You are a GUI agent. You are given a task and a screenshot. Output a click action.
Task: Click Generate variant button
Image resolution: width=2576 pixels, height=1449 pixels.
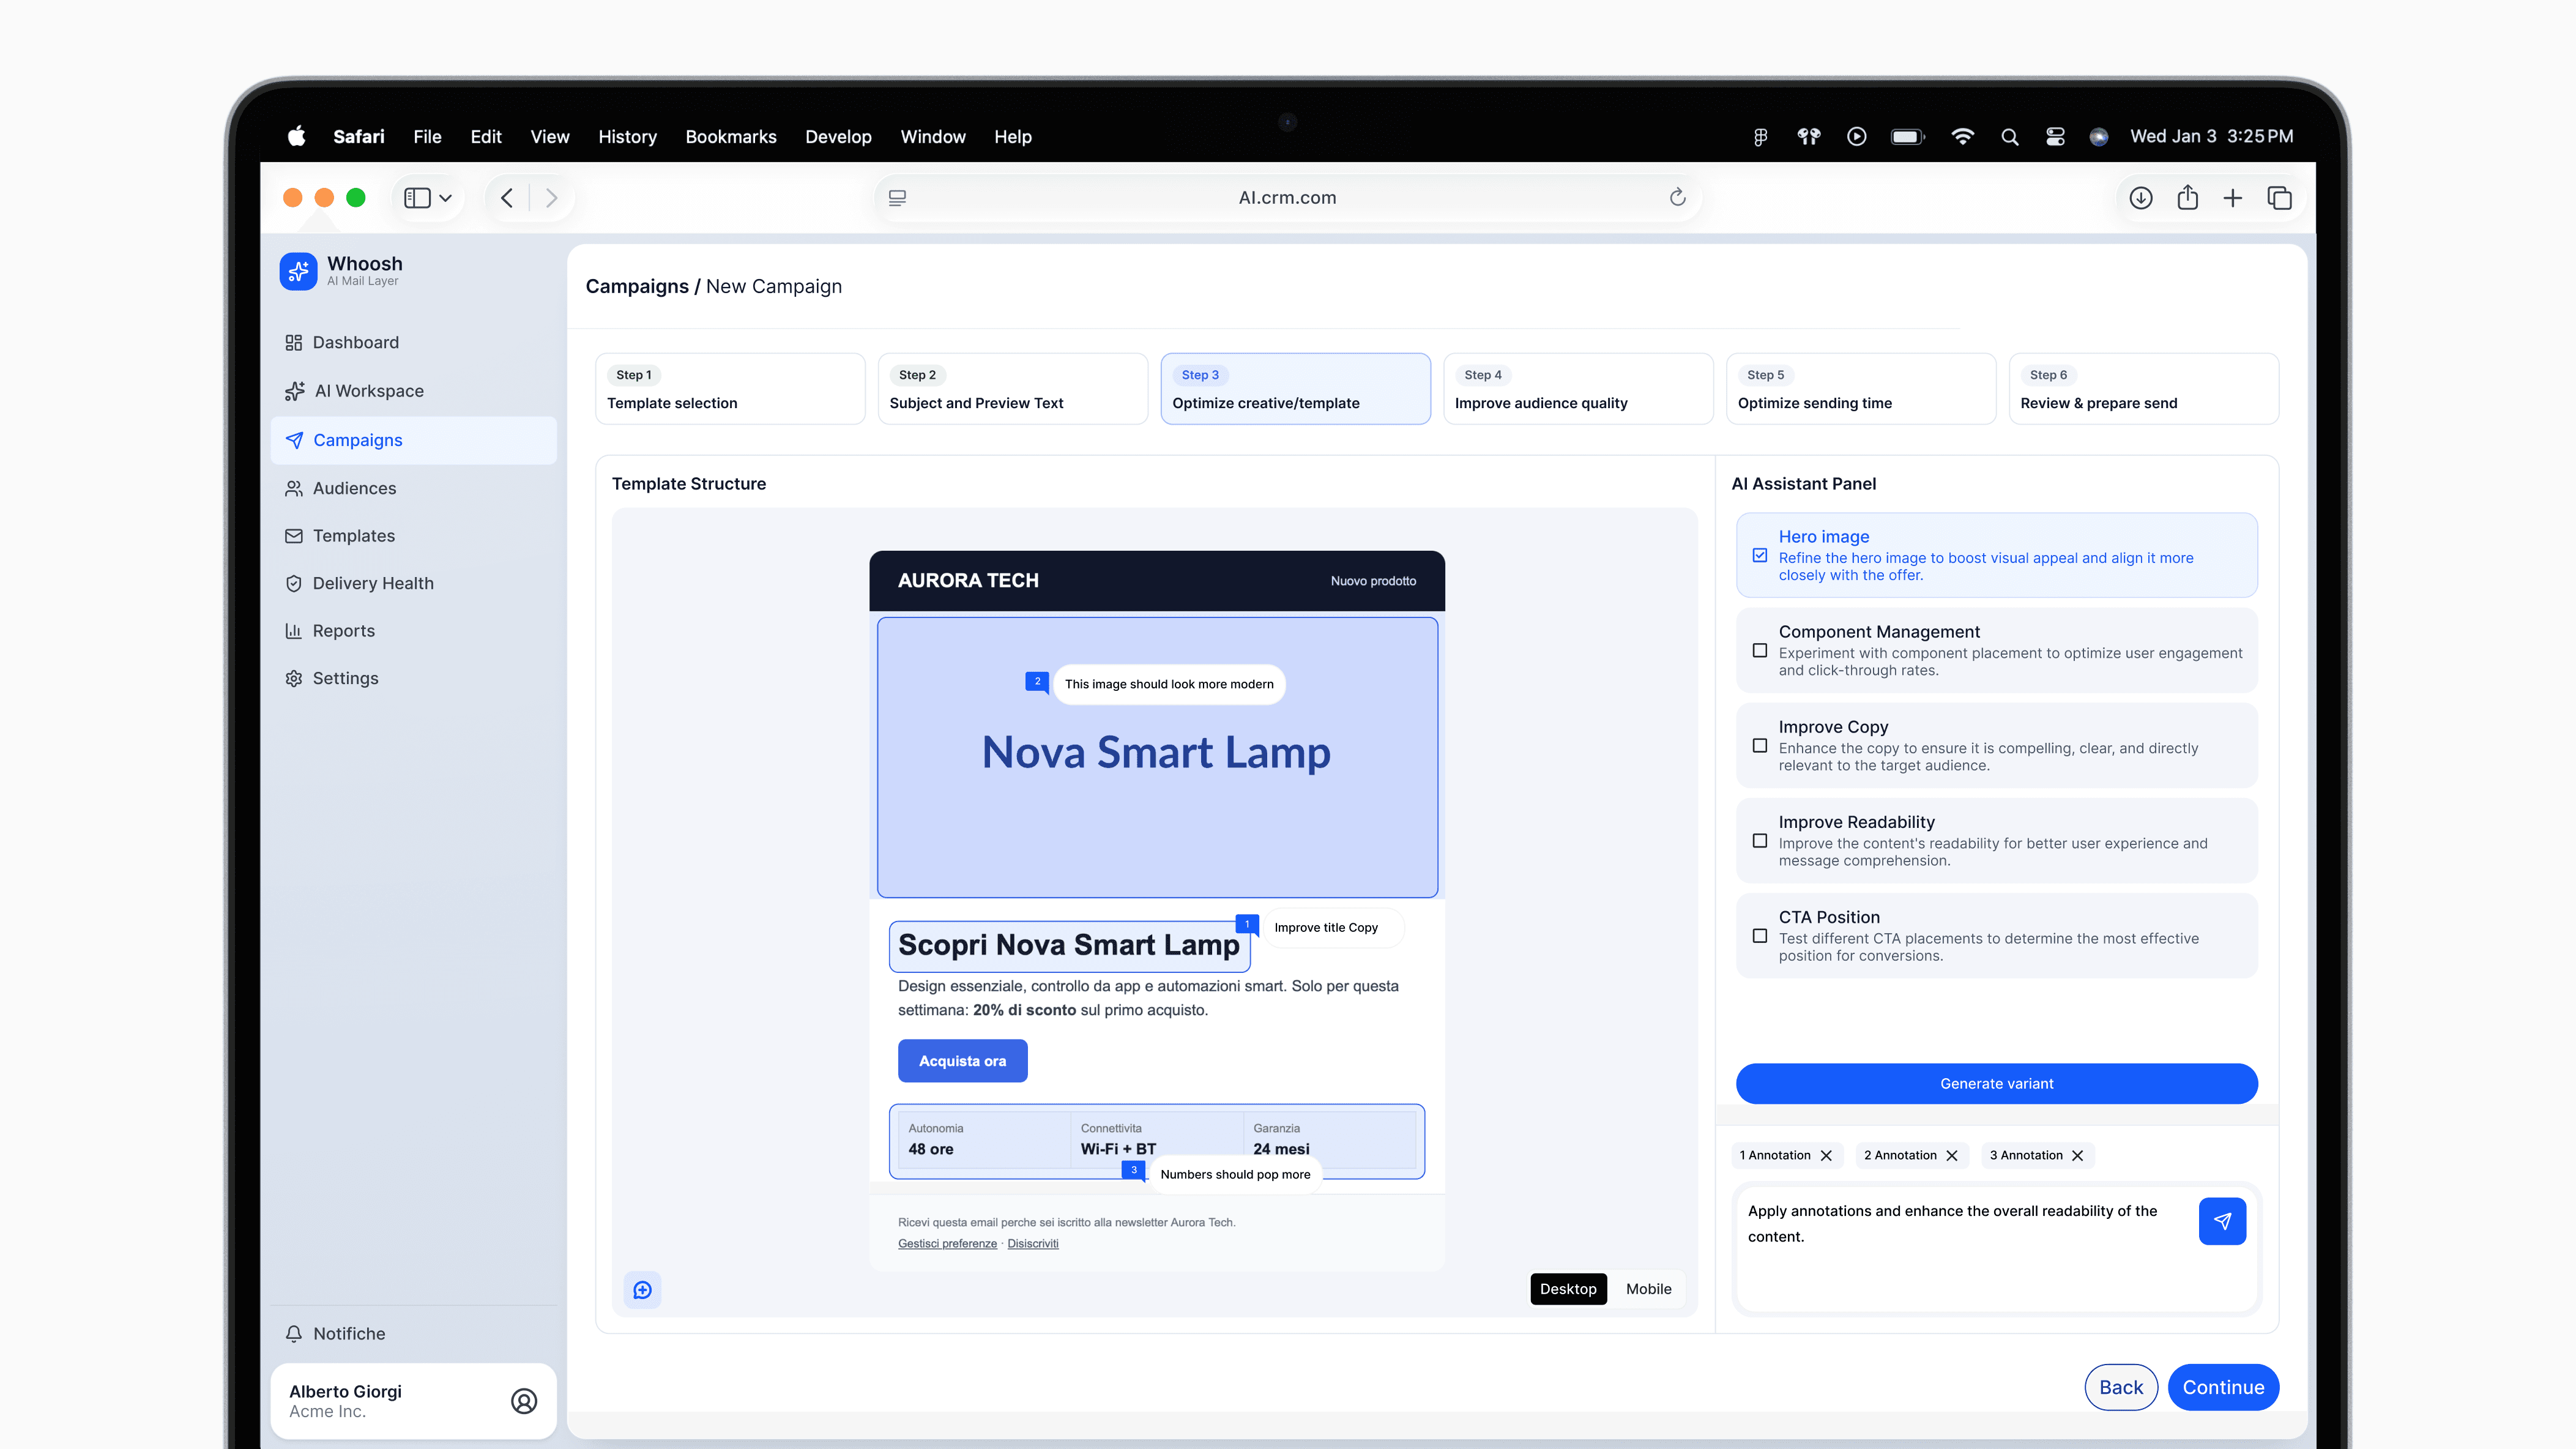1997,1084
